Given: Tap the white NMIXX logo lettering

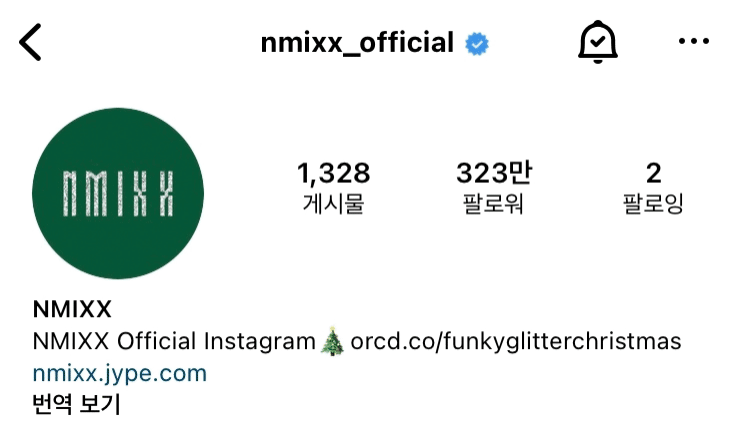Looking at the screenshot, I should pos(118,193).
